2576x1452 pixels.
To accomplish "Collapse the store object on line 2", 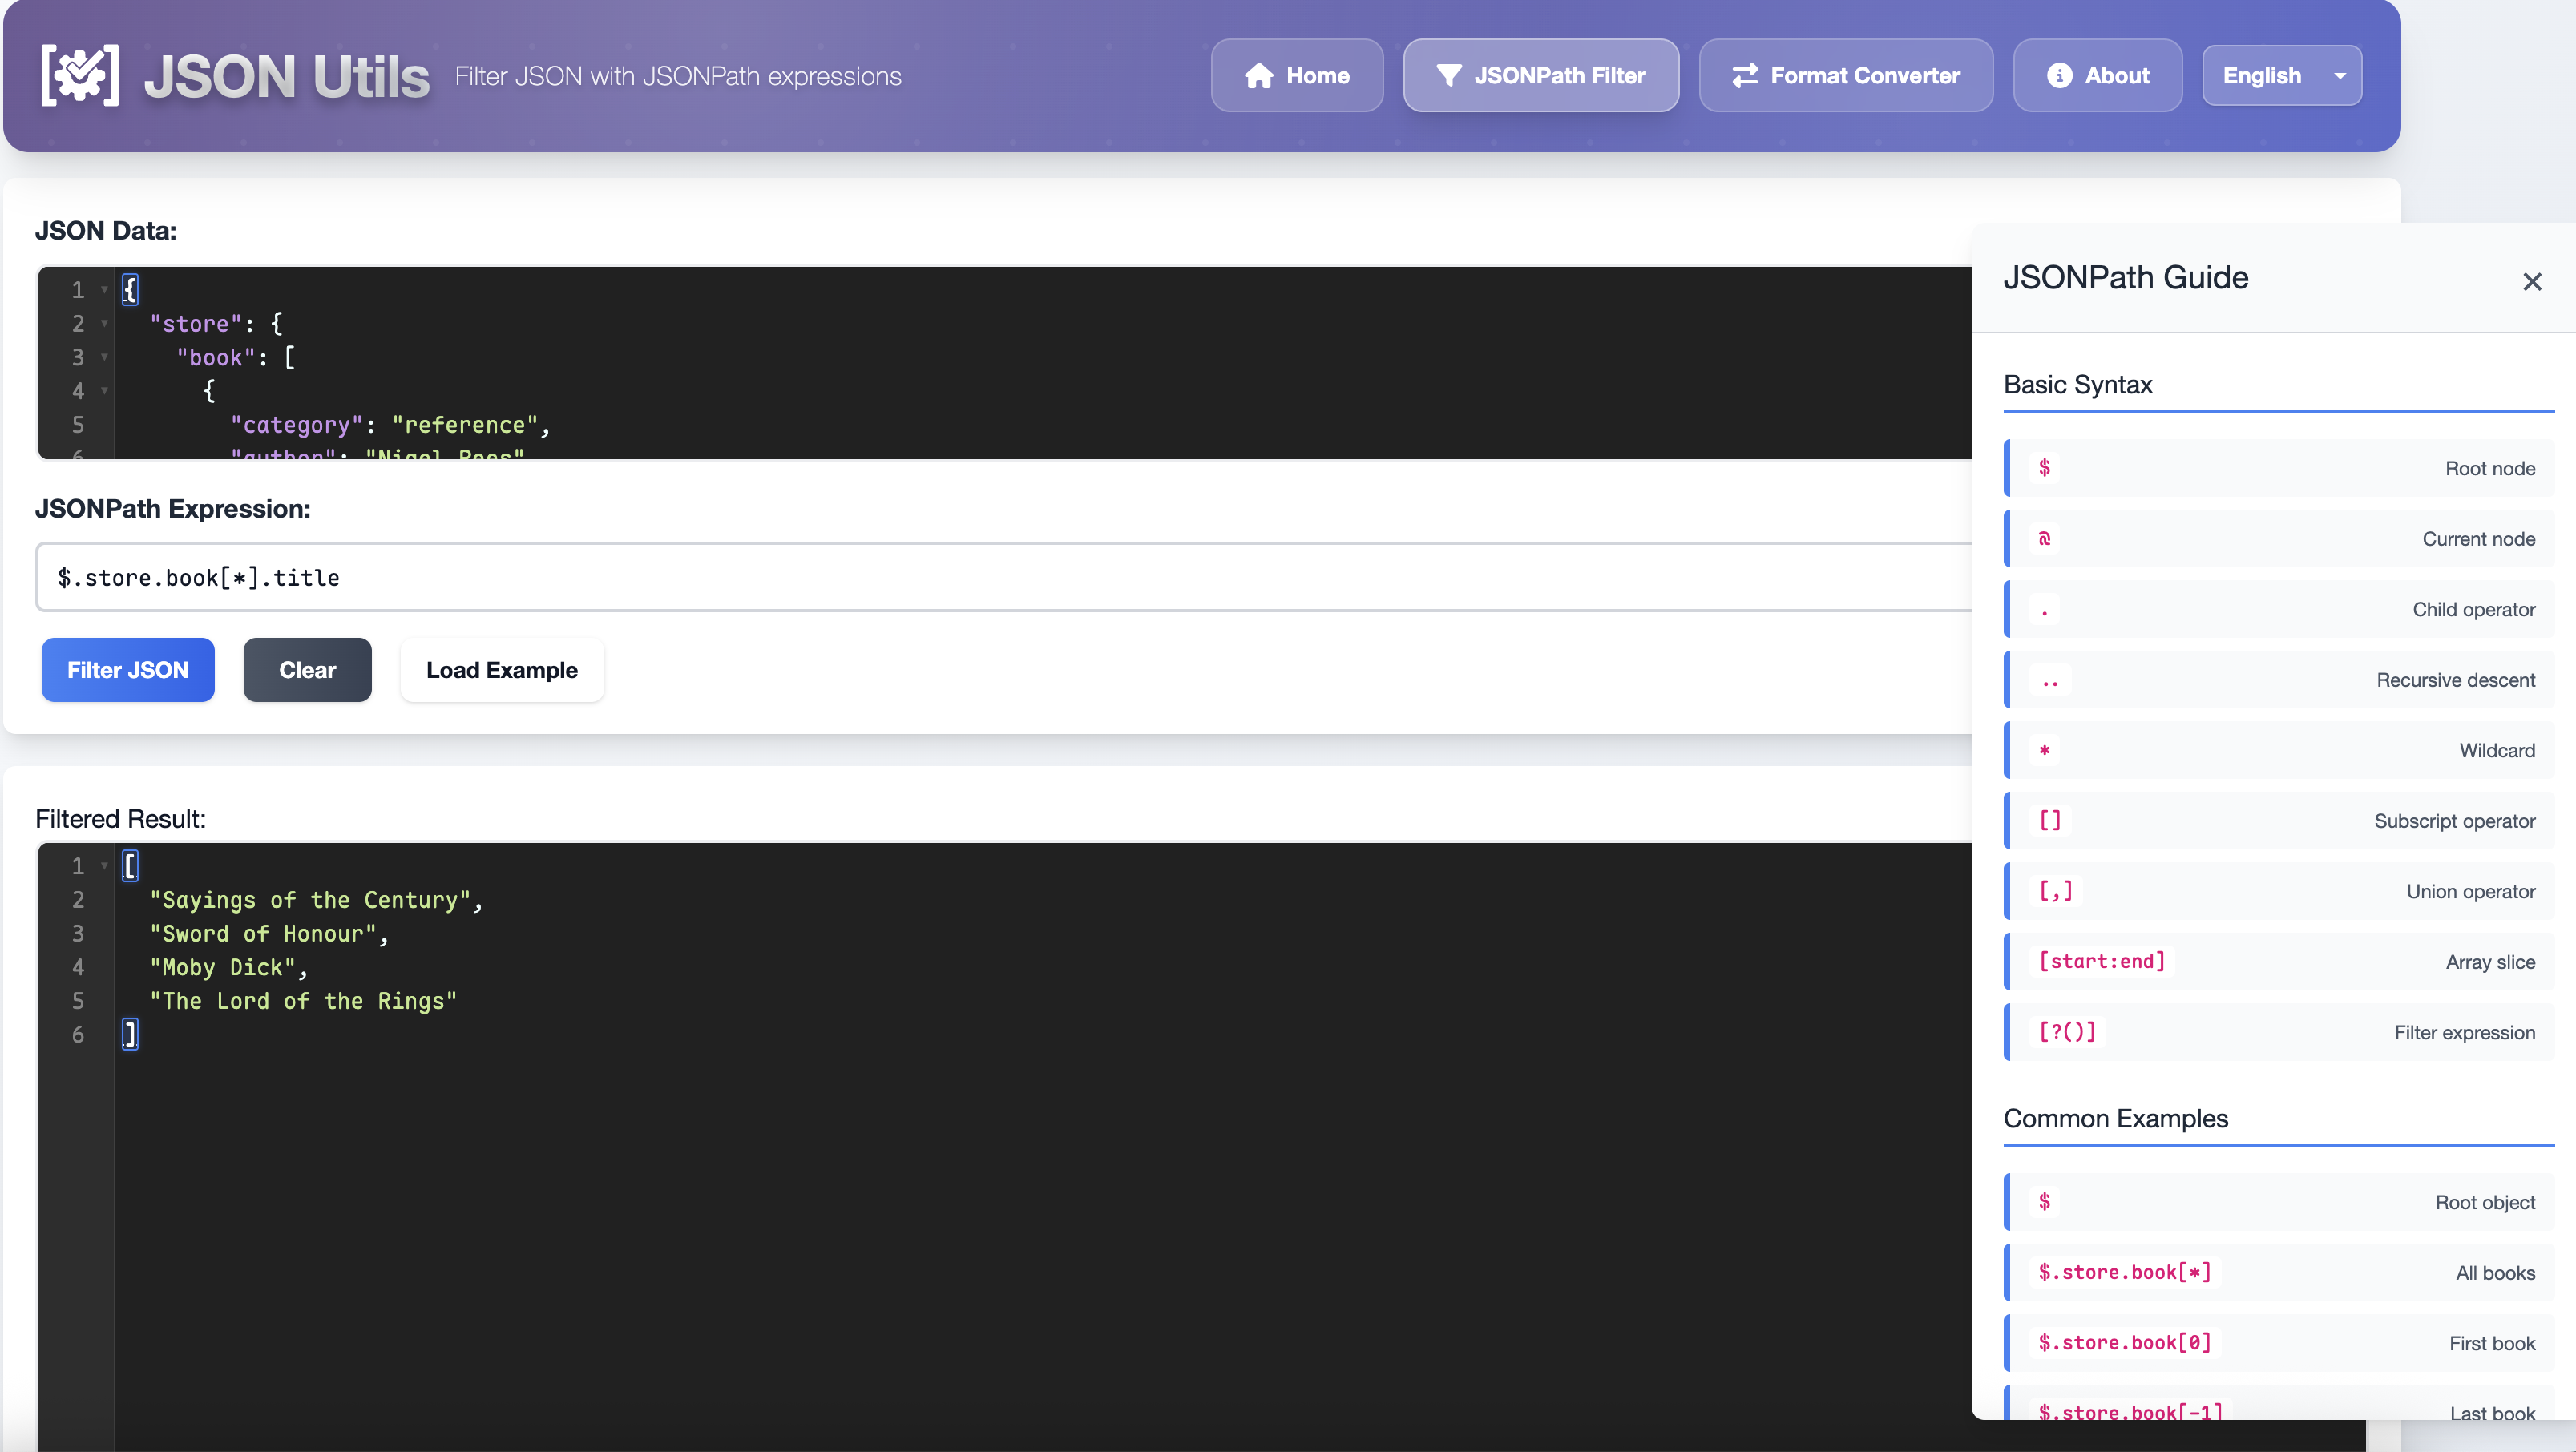I will pos(104,323).
